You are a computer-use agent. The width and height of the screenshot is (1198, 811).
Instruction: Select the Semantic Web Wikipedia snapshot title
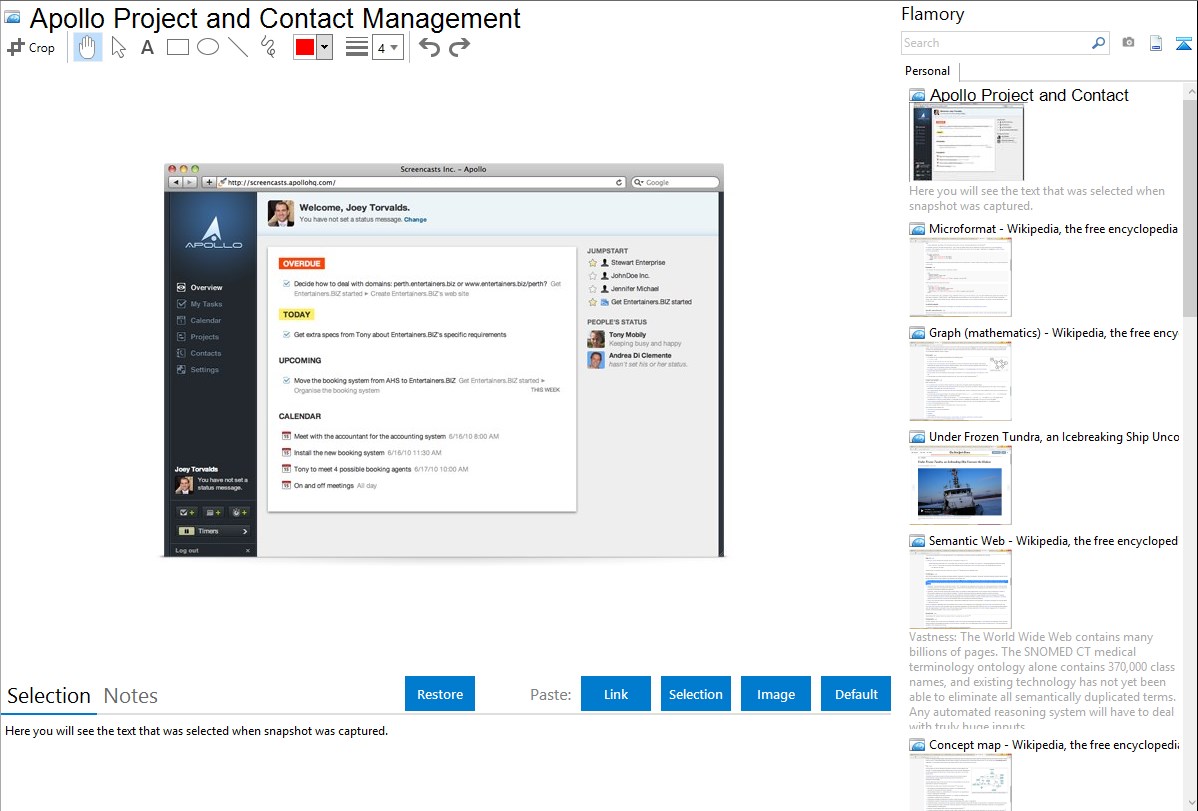(1053, 540)
